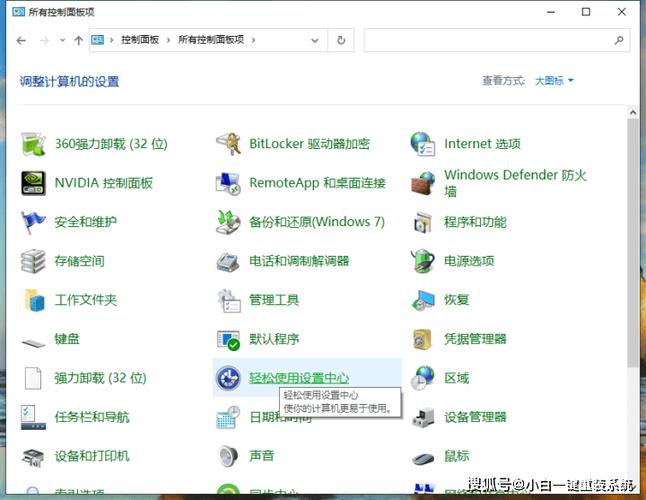646x500 pixels.
Task: Select the 管理工具 icon
Action: (x=228, y=300)
